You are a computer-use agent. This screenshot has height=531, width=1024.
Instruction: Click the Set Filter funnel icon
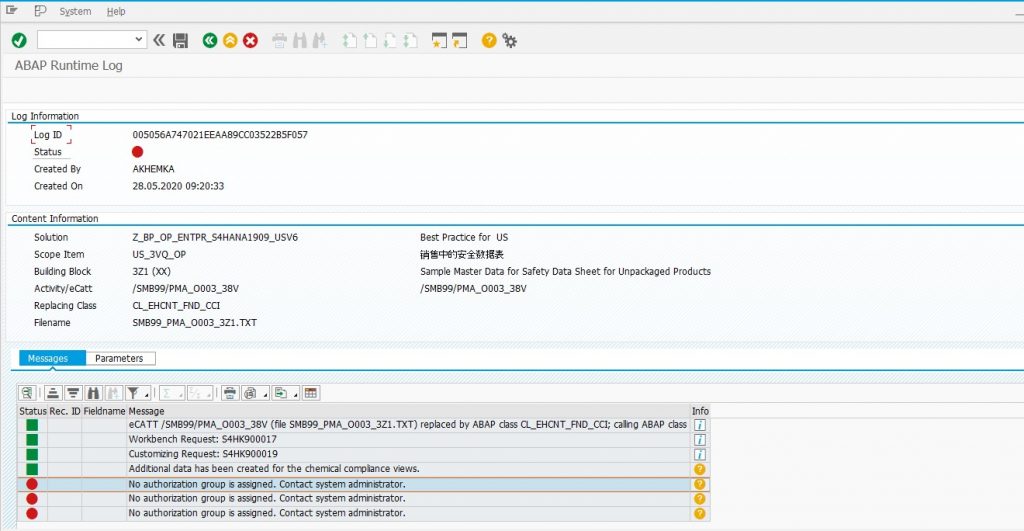(x=133, y=393)
